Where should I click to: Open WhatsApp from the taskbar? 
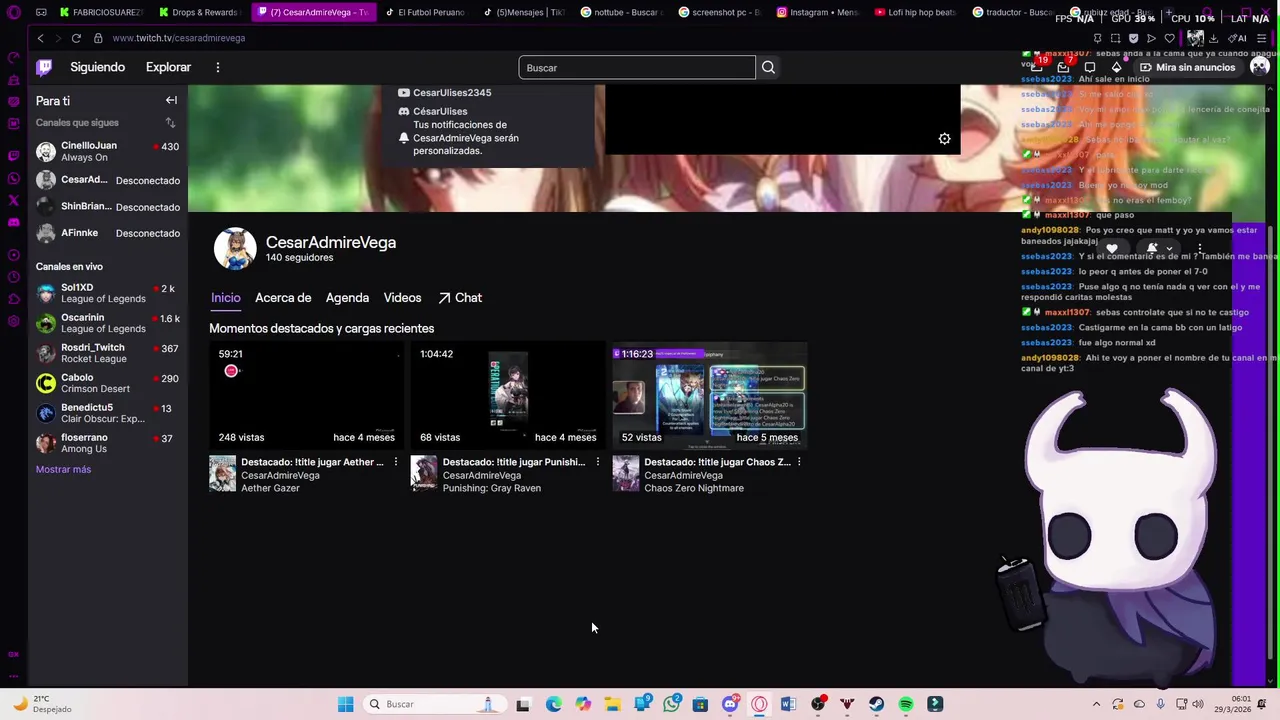click(x=671, y=704)
